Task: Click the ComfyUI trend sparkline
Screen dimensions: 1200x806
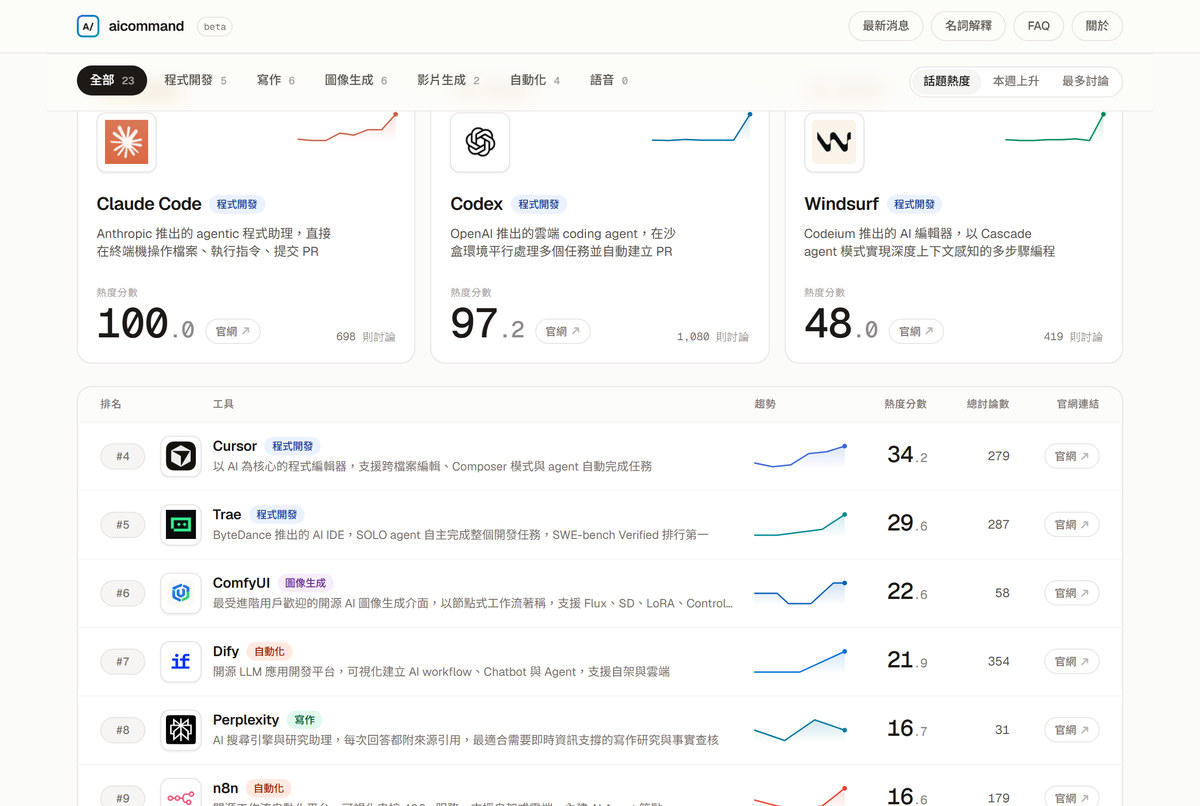Action: coord(800,593)
